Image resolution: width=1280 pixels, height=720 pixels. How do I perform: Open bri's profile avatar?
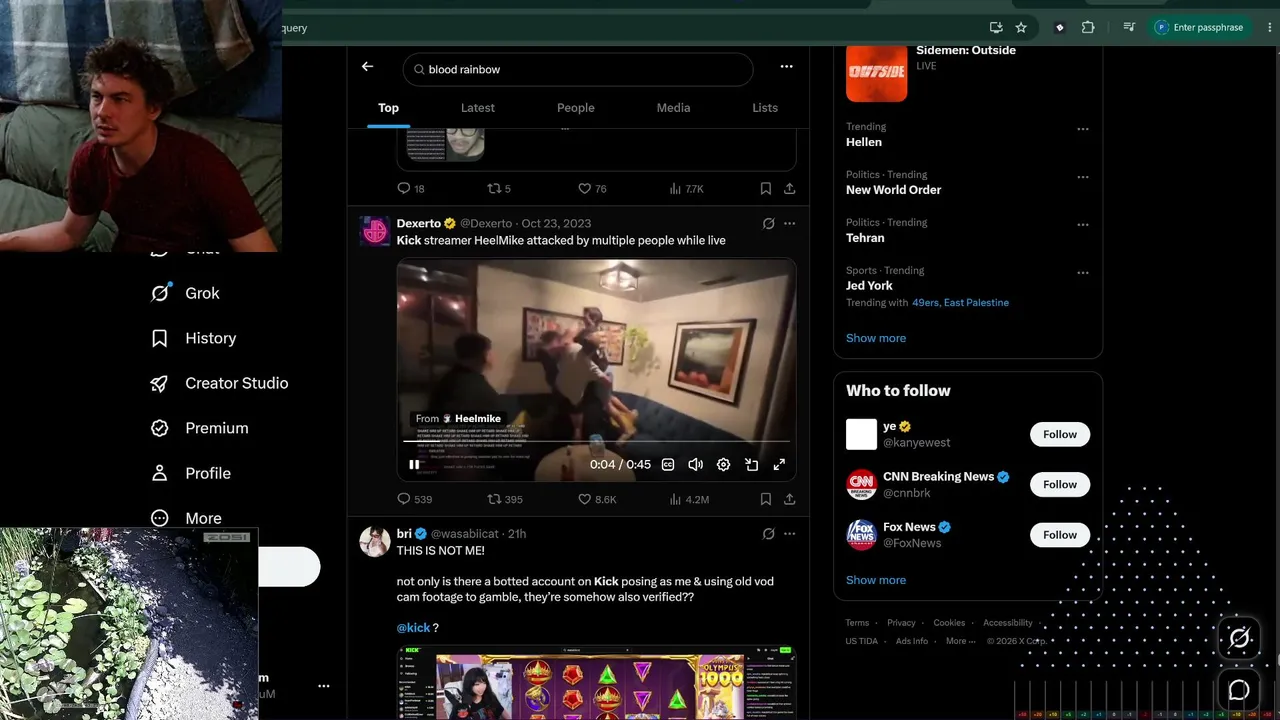point(375,541)
